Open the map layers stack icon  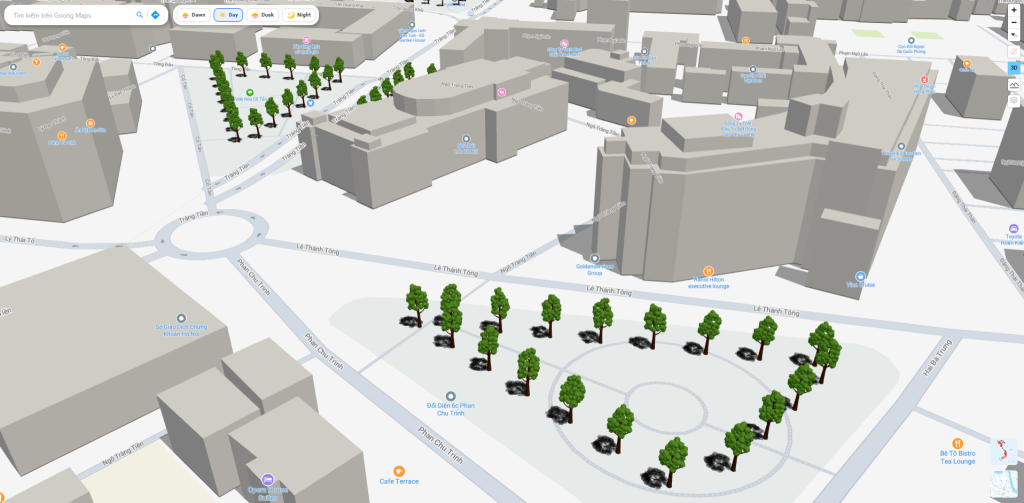pyautogui.click(x=1013, y=100)
